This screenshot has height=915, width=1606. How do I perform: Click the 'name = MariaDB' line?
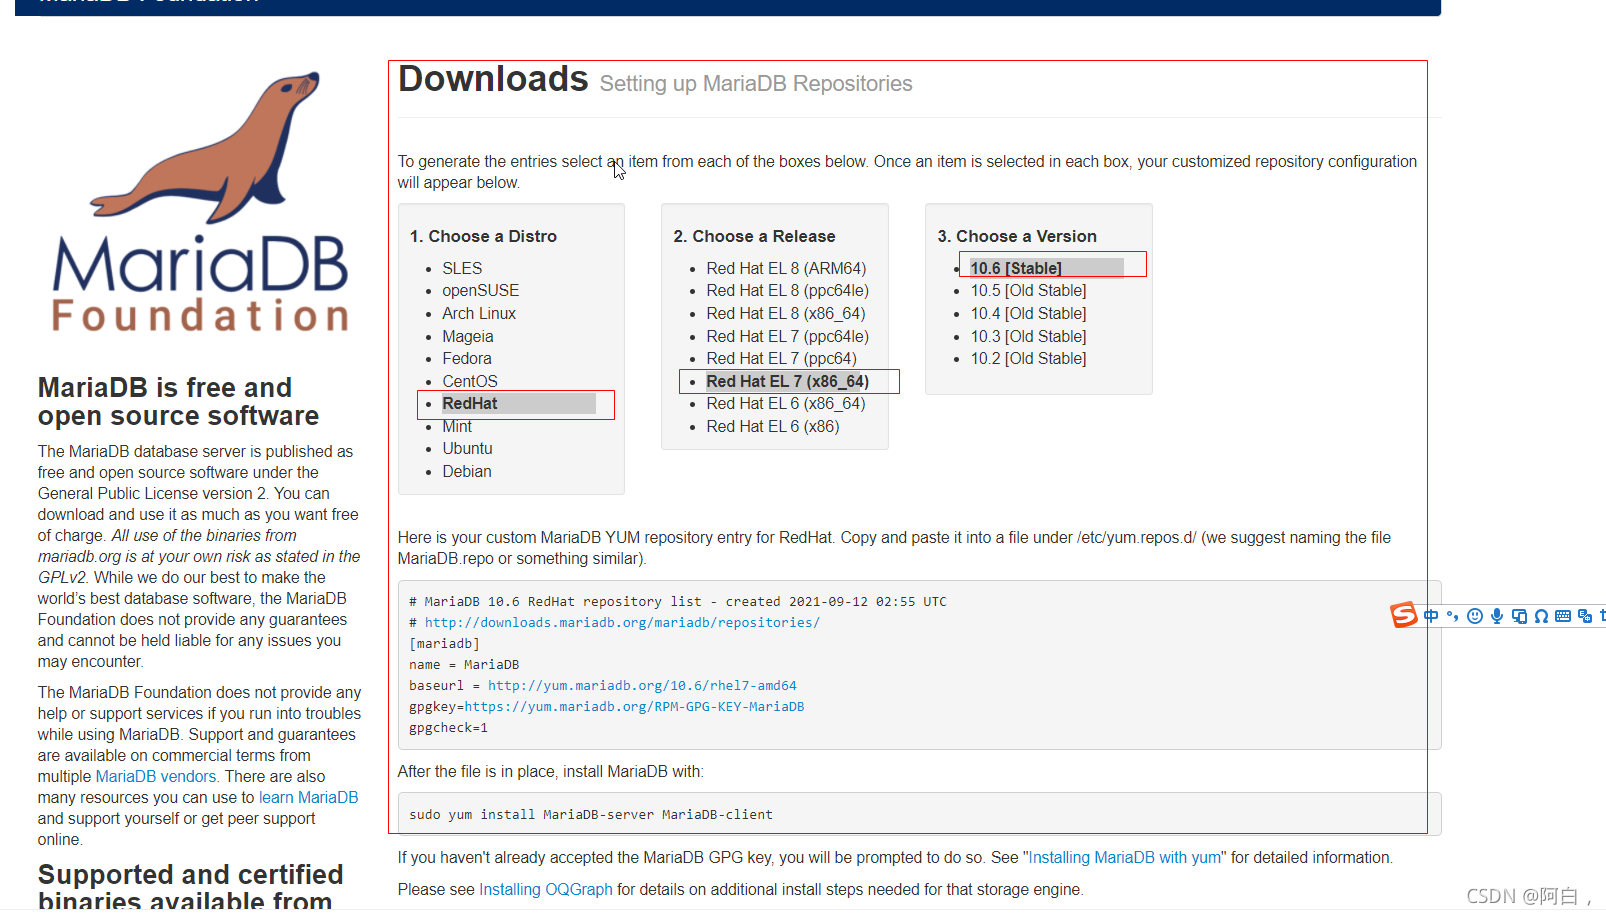(x=464, y=664)
